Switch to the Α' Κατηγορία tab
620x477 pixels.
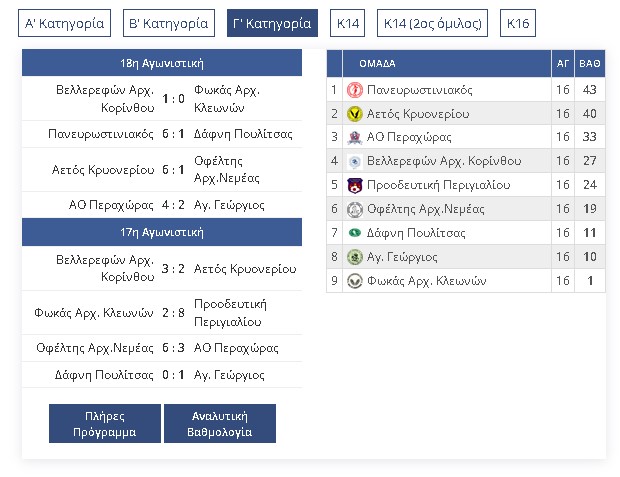coord(65,23)
